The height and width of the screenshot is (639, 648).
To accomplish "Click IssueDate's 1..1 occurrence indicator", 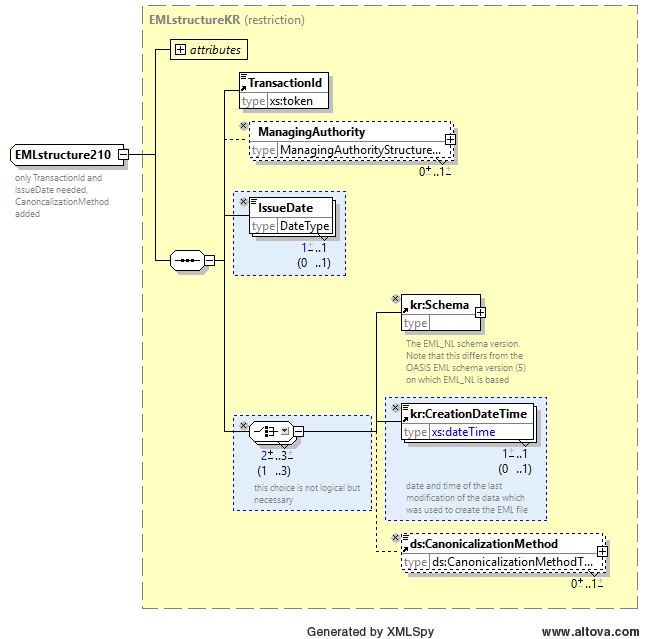I will (314, 248).
